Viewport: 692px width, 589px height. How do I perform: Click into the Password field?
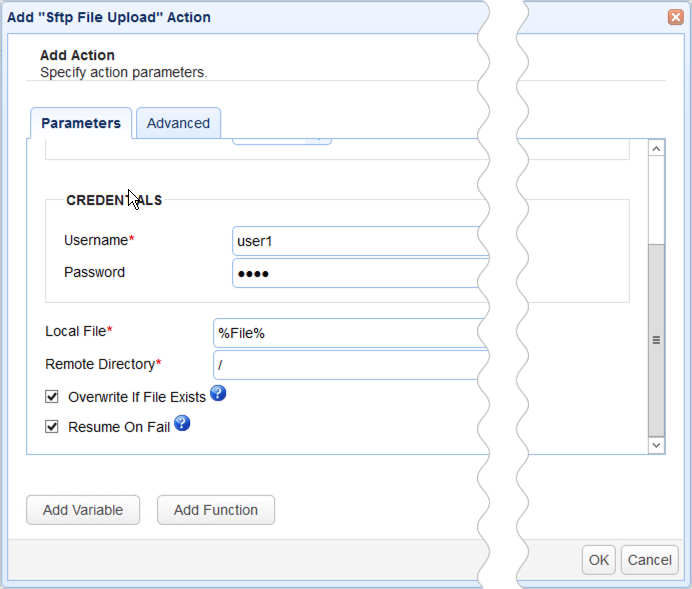(x=360, y=273)
